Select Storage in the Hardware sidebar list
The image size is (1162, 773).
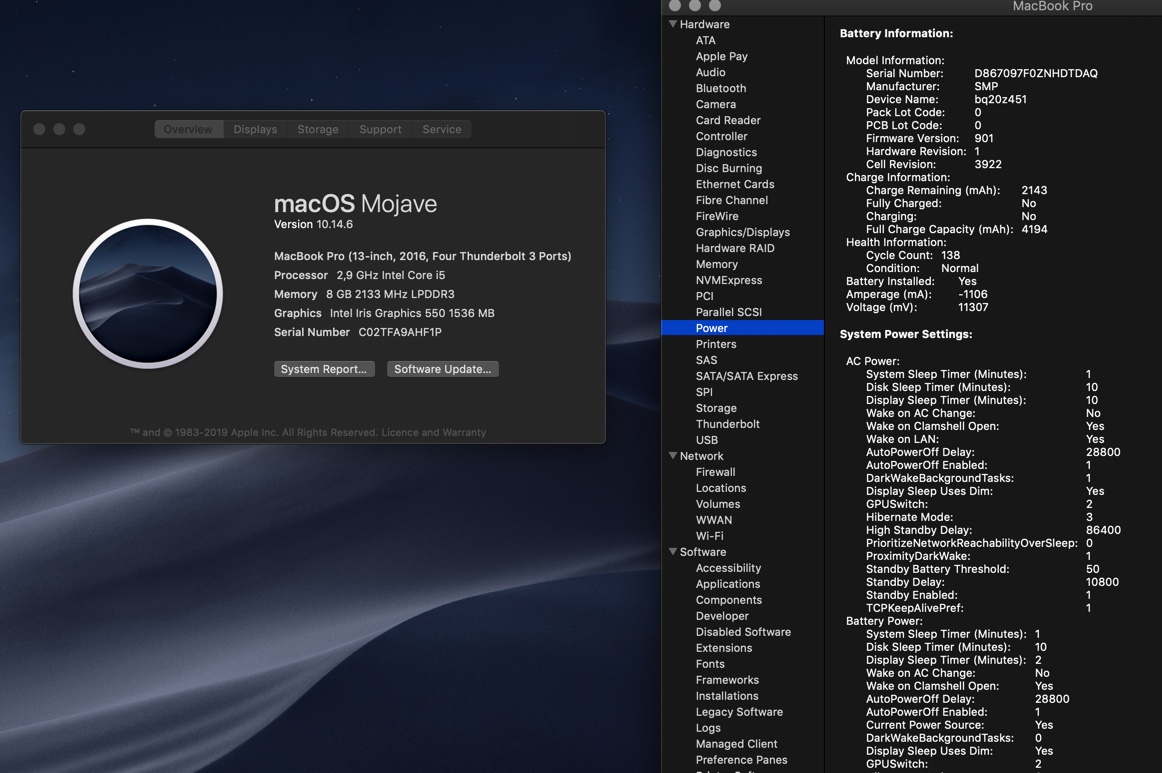(716, 408)
